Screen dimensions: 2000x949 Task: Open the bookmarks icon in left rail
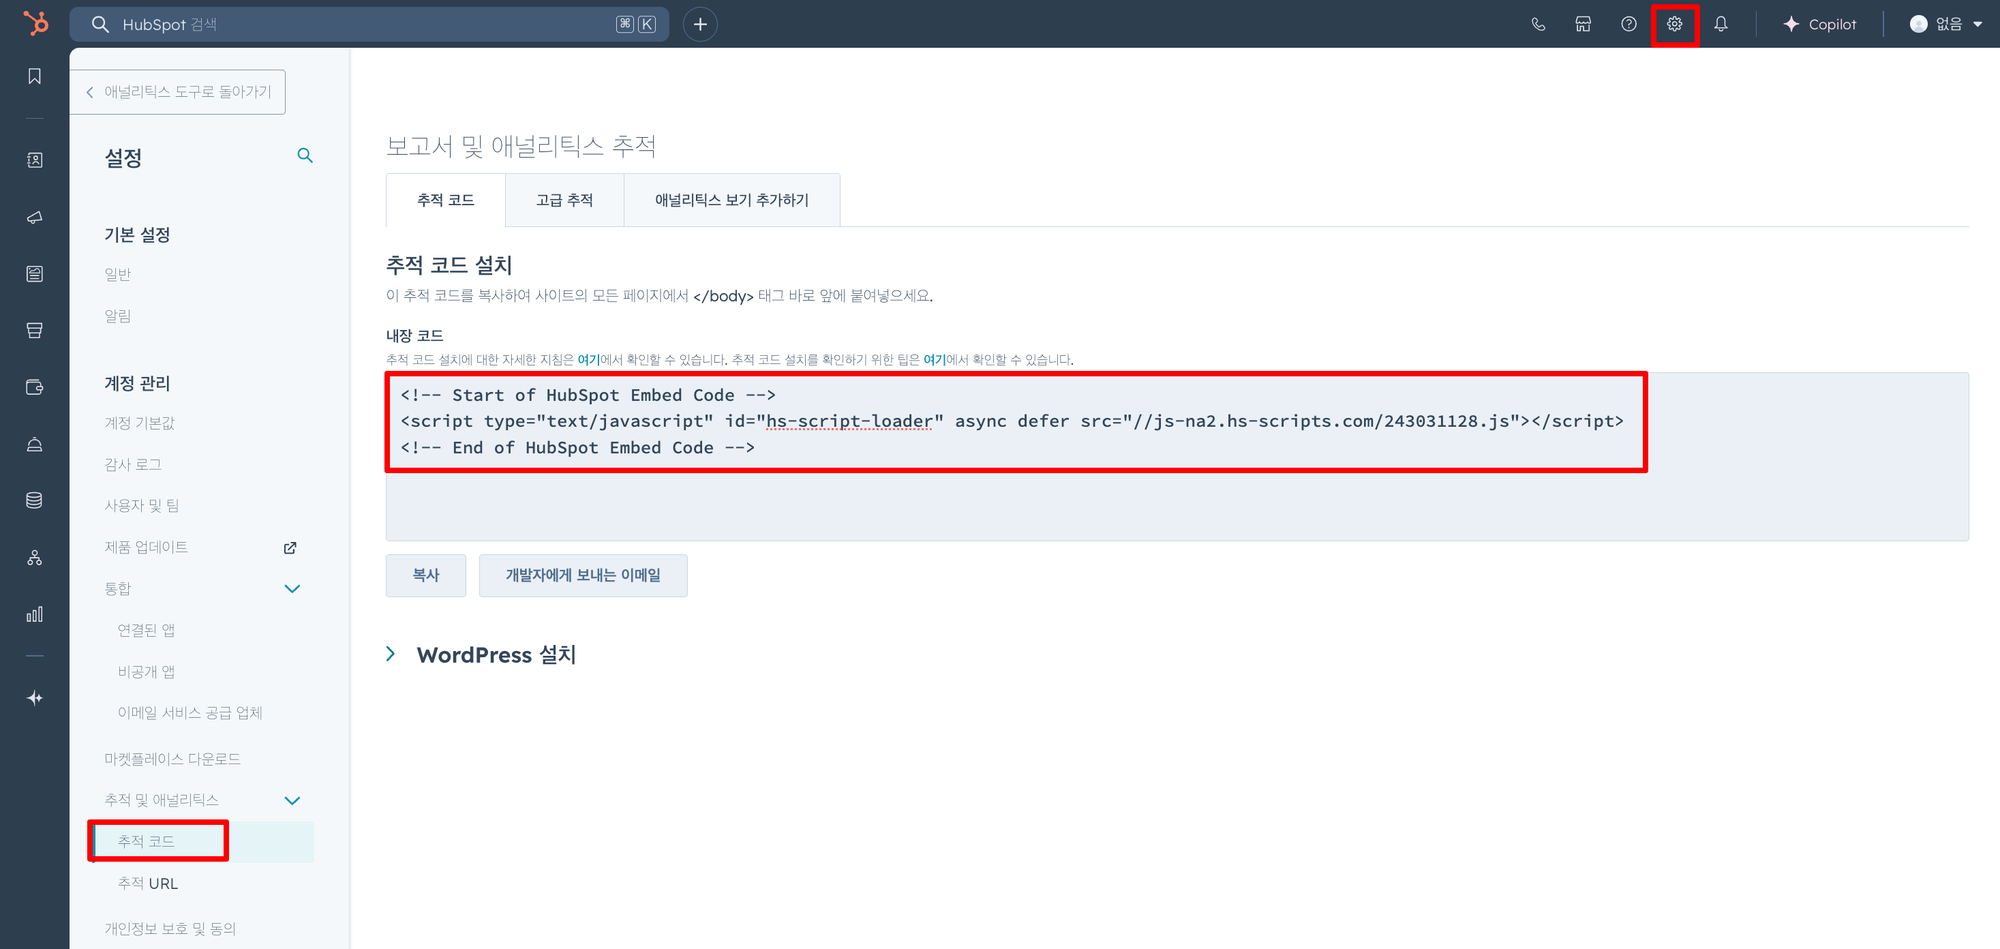(35, 77)
